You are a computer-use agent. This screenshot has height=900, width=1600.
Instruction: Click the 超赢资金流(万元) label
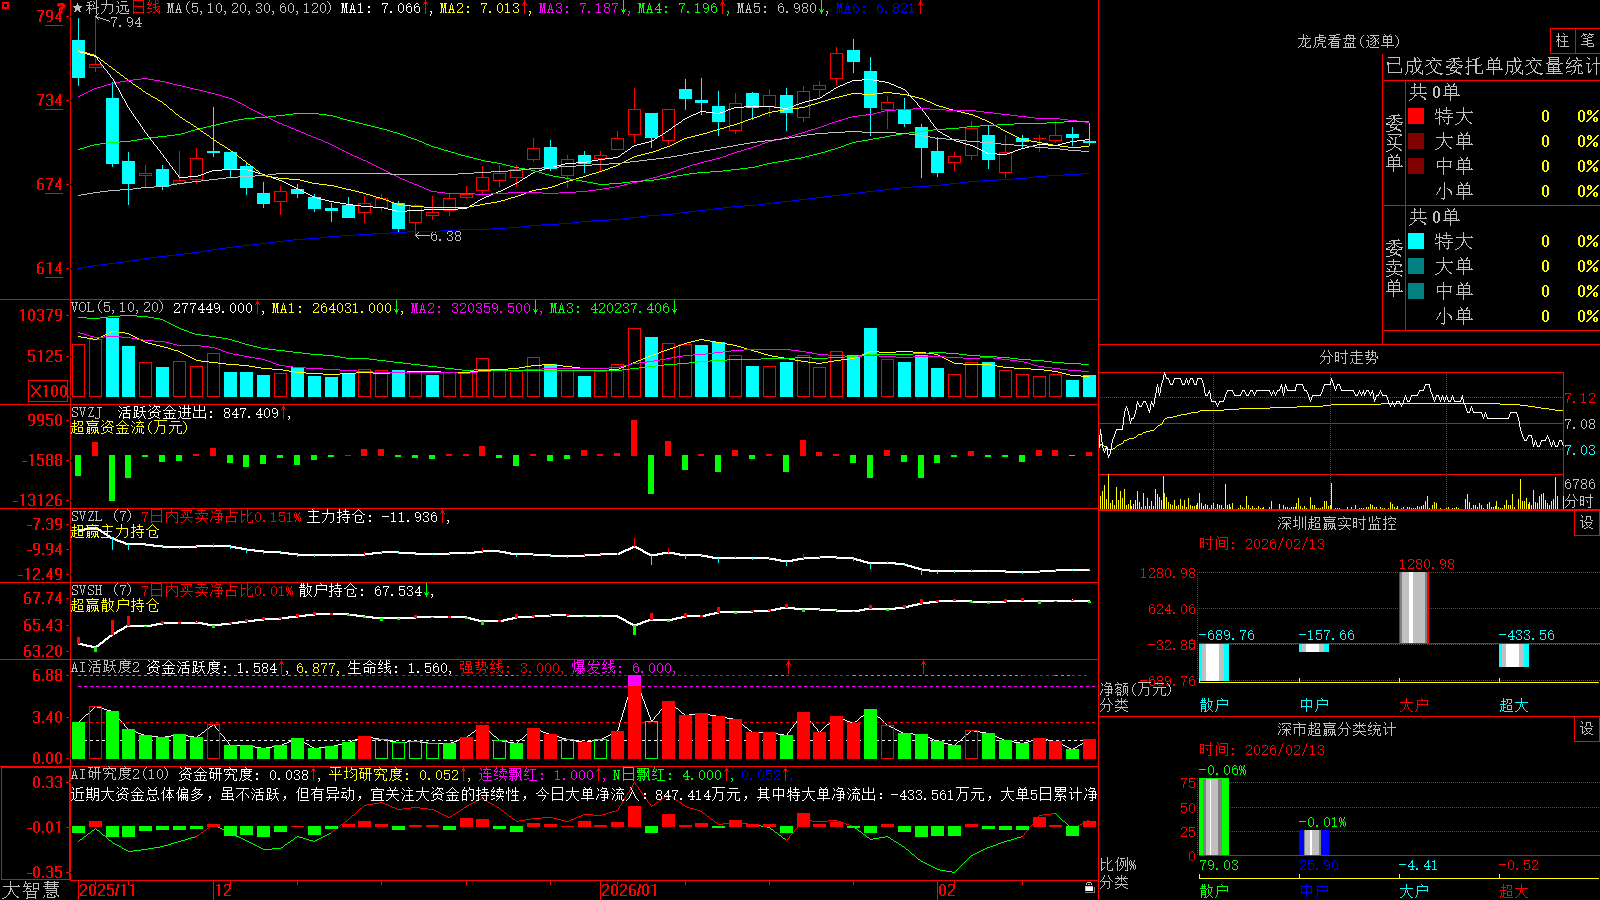pyautogui.click(x=129, y=427)
